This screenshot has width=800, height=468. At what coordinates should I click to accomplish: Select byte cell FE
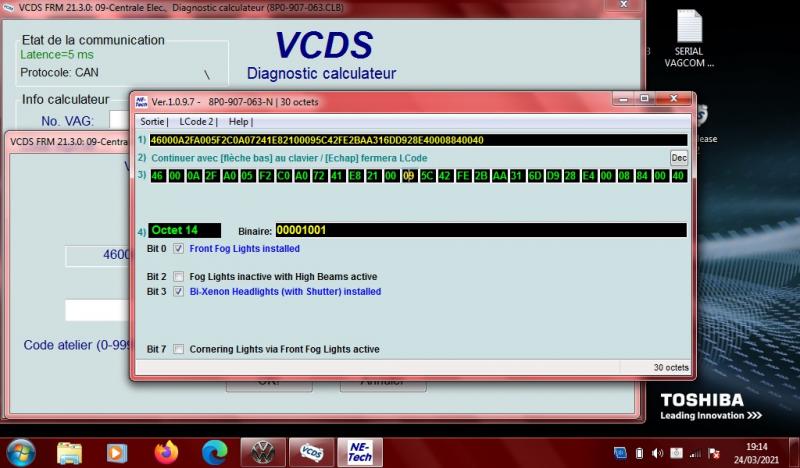pos(463,176)
